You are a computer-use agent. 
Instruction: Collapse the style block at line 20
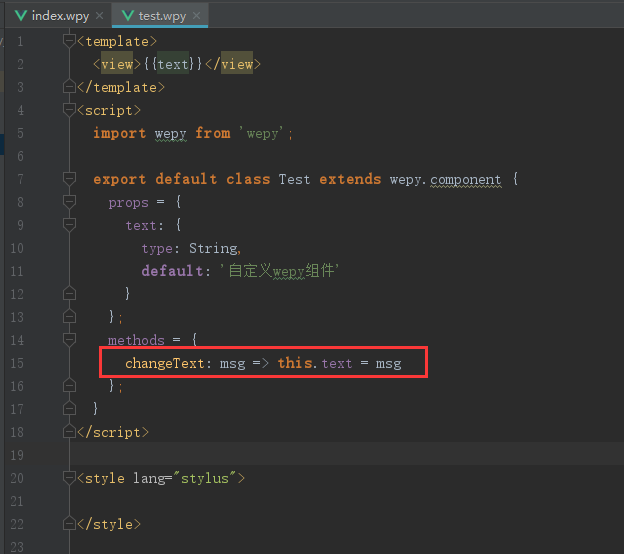click(x=69, y=477)
